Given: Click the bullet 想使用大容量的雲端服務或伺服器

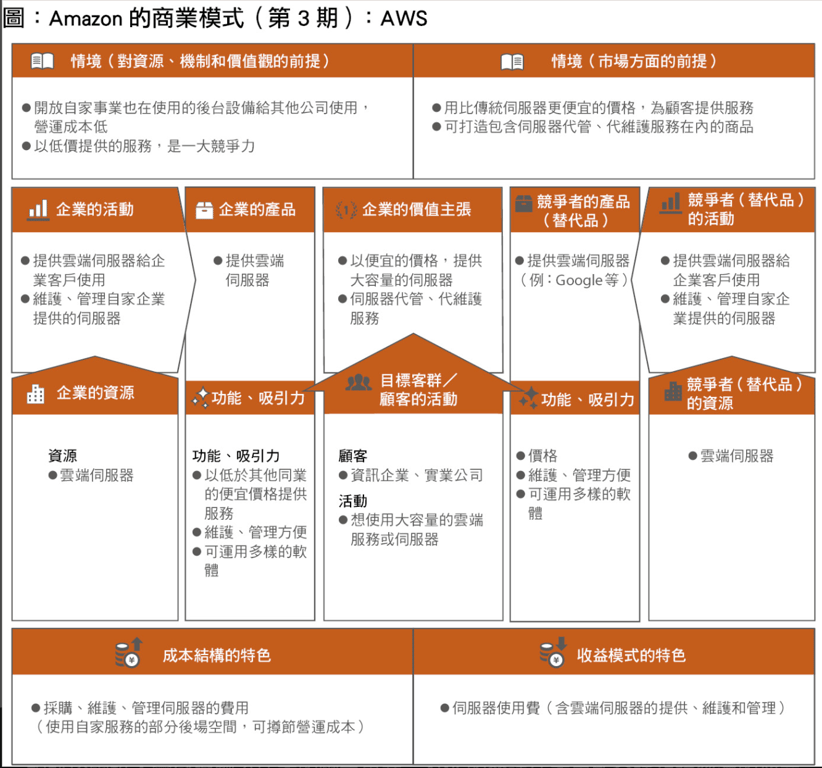Looking at the screenshot, I should pos(410,530).
